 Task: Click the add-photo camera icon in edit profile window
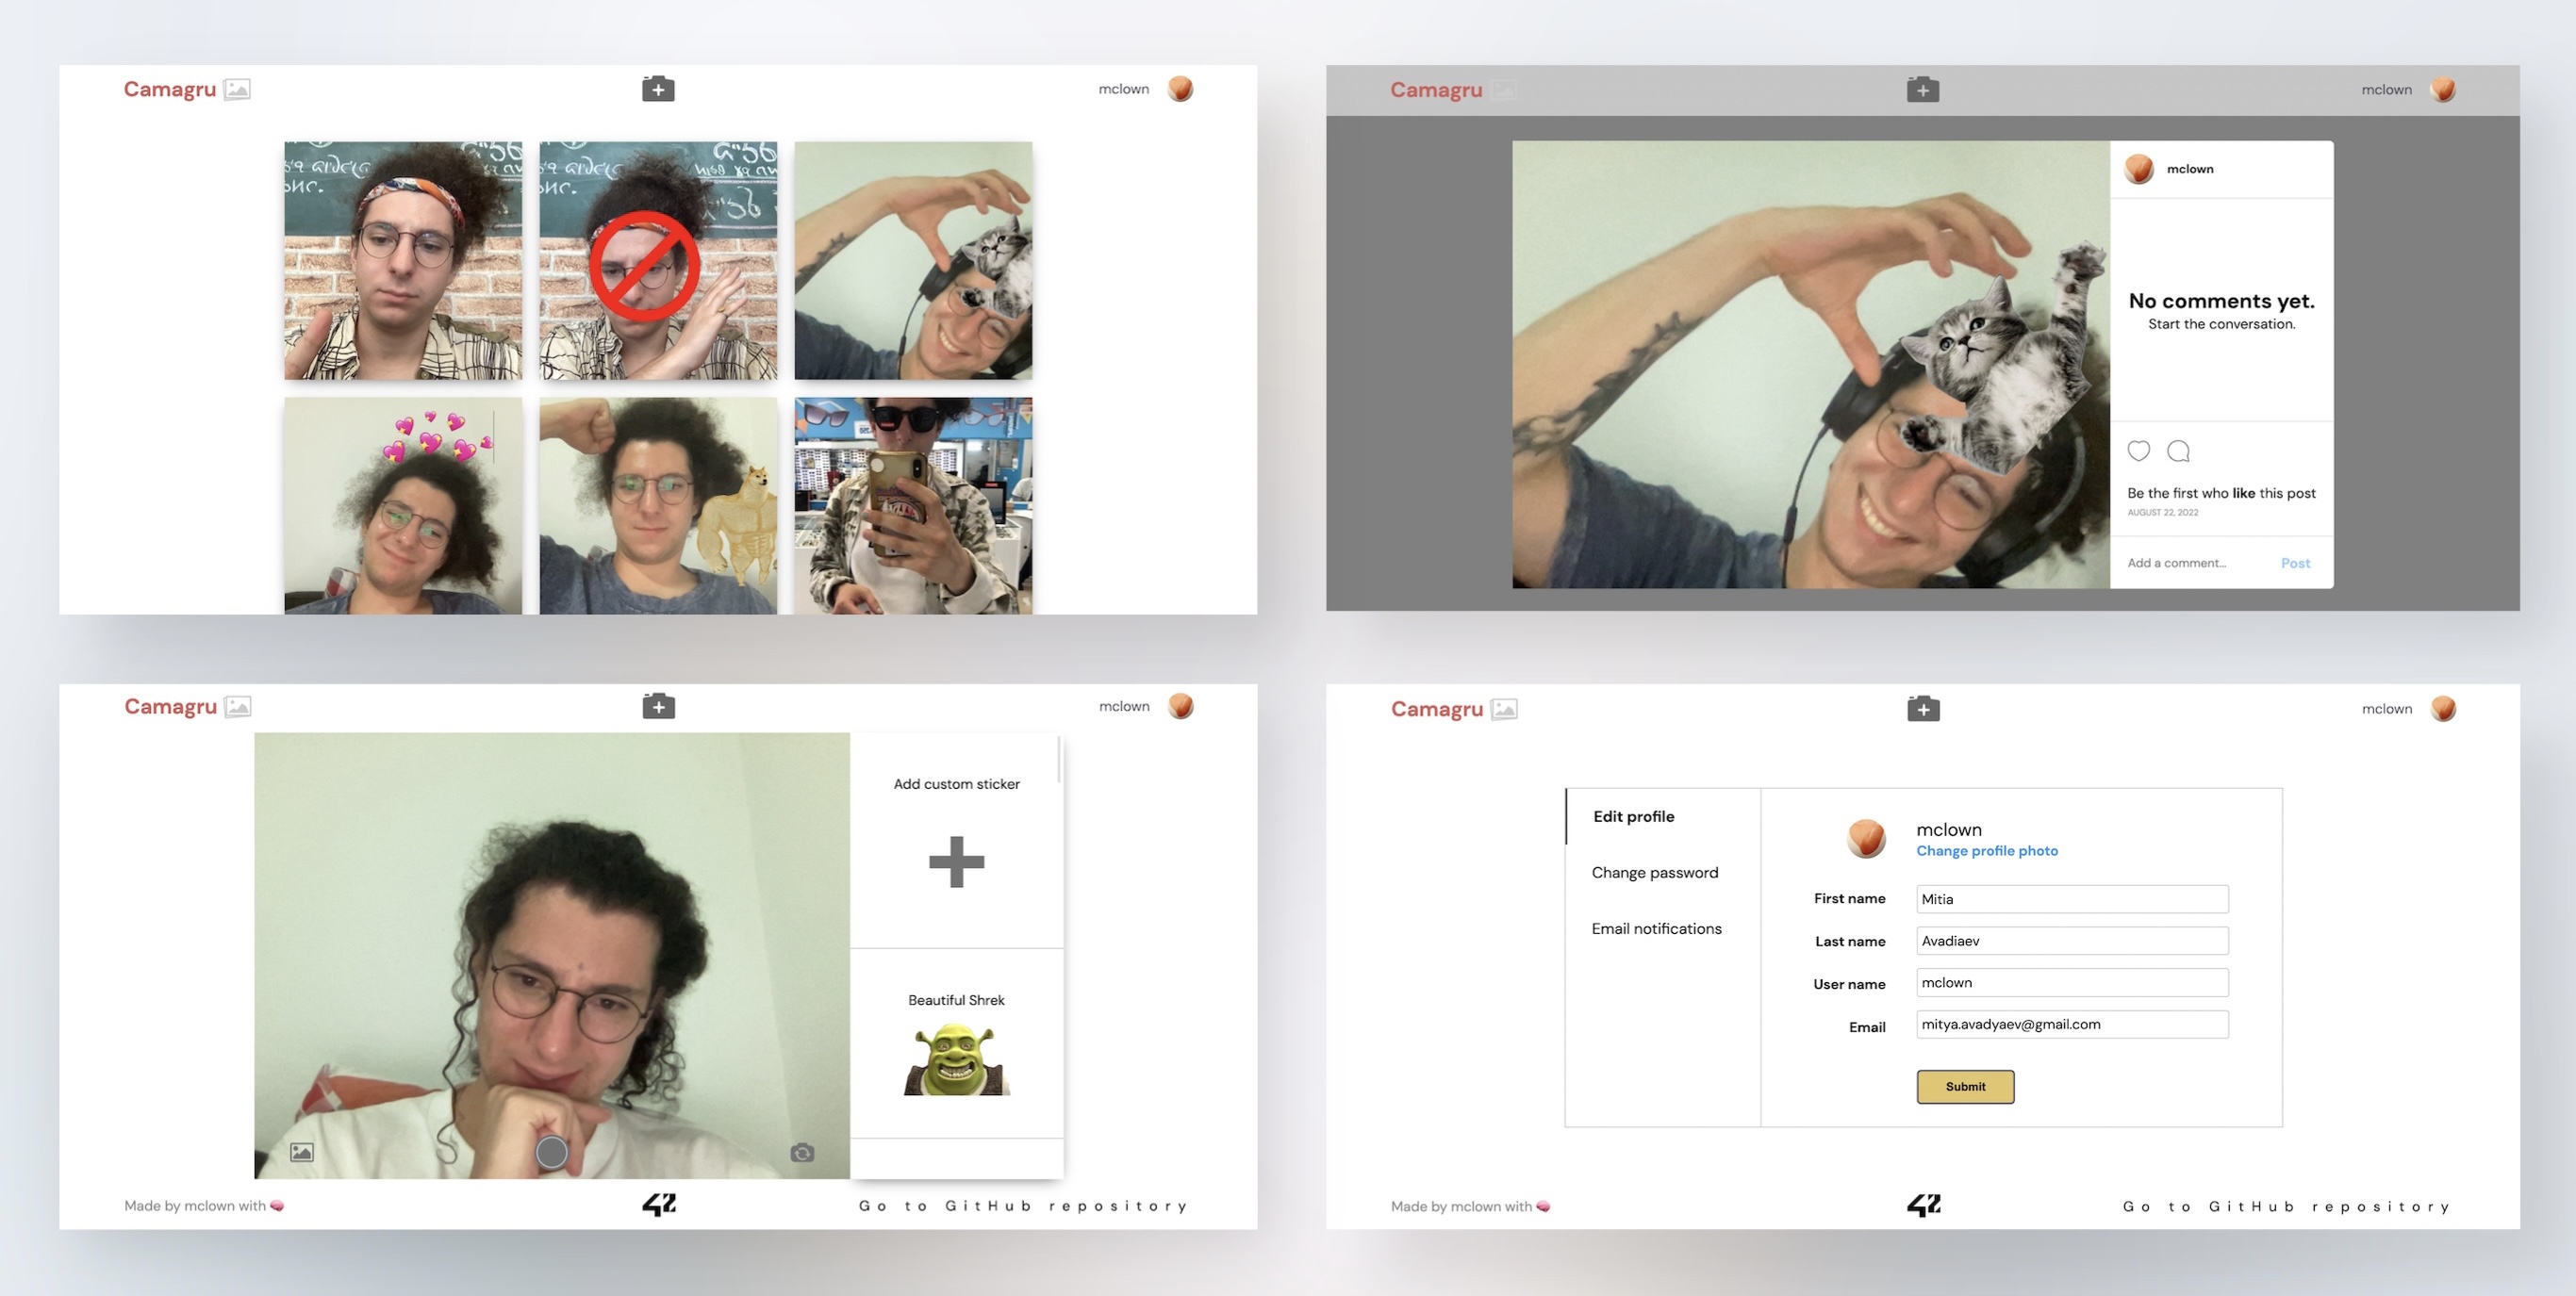click(x=1922, y=708)
